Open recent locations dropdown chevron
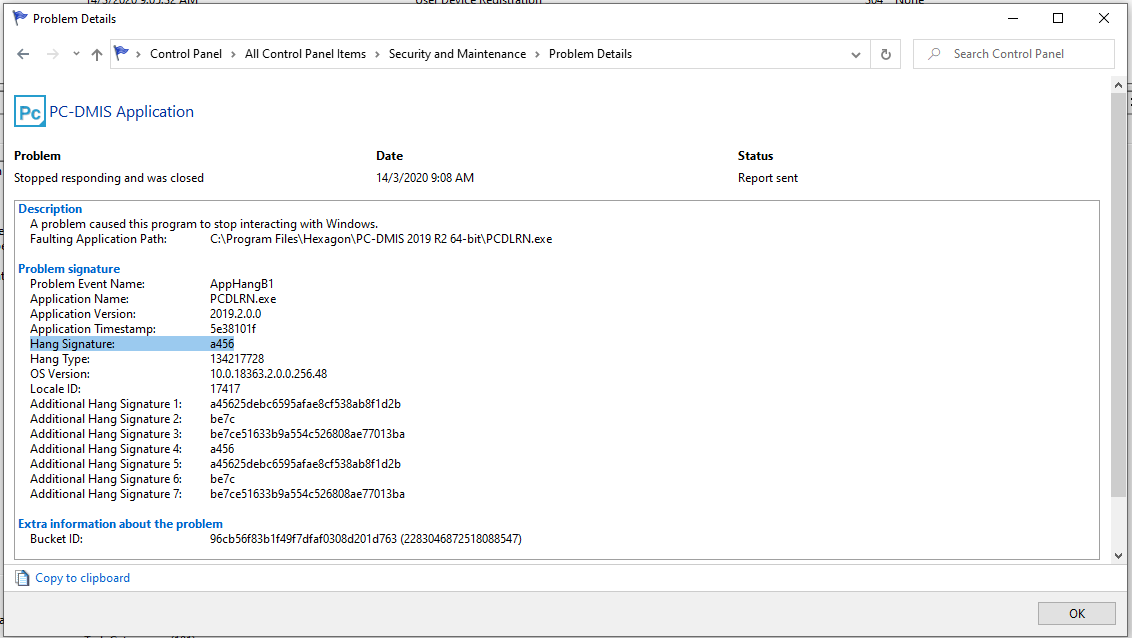 coord(77,54)
